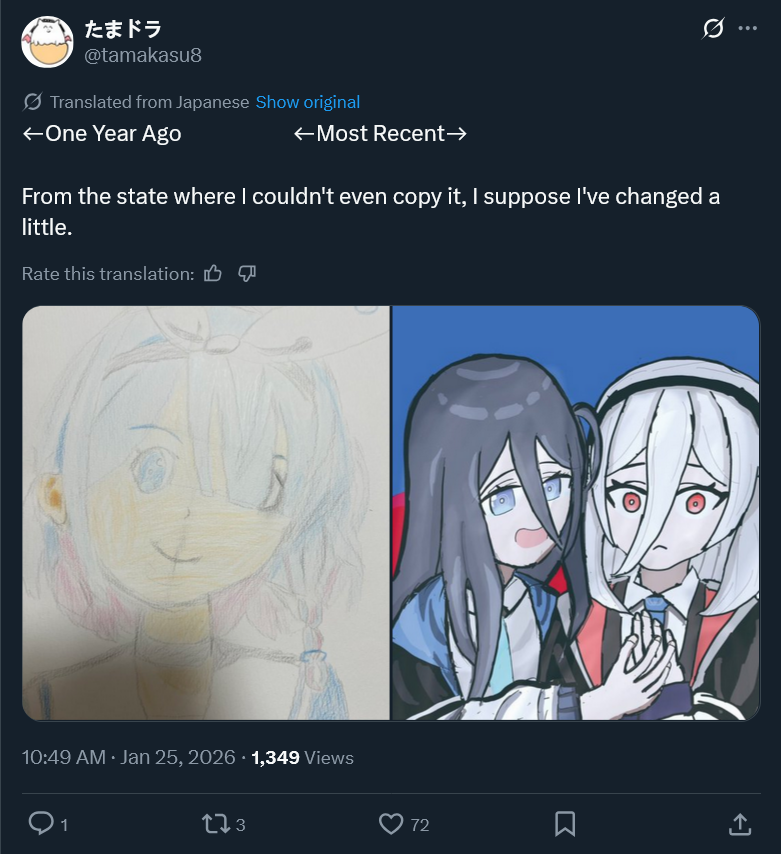
Task: Rate translation with thumbs down
Action: [247, 273]
